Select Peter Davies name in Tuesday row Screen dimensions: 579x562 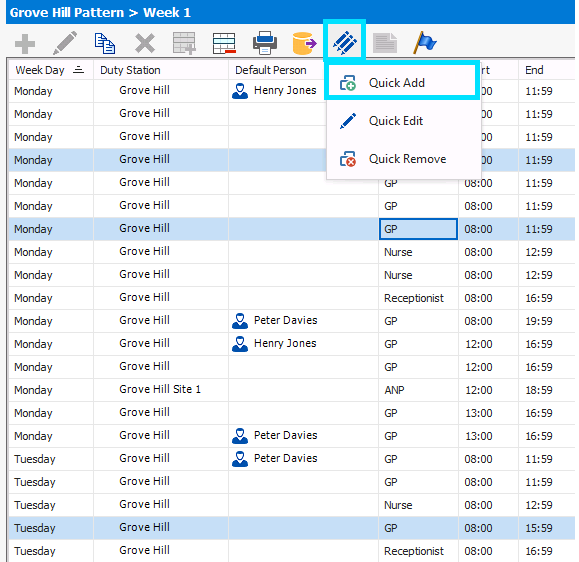point(285,458)
